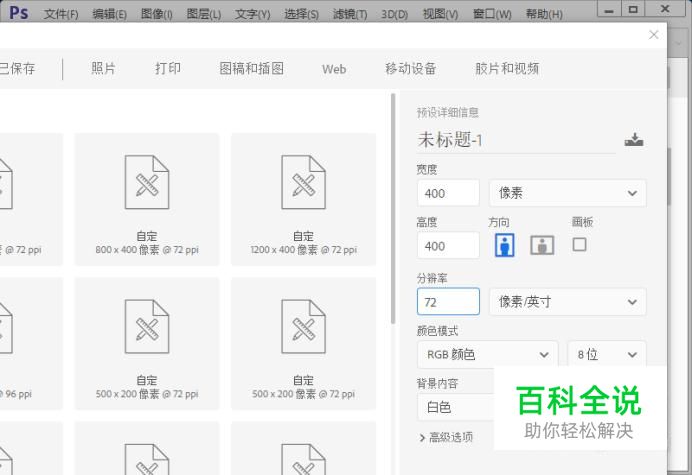Open the 图像(I) menu
692x475 pixels.
(x=156, y=14)
